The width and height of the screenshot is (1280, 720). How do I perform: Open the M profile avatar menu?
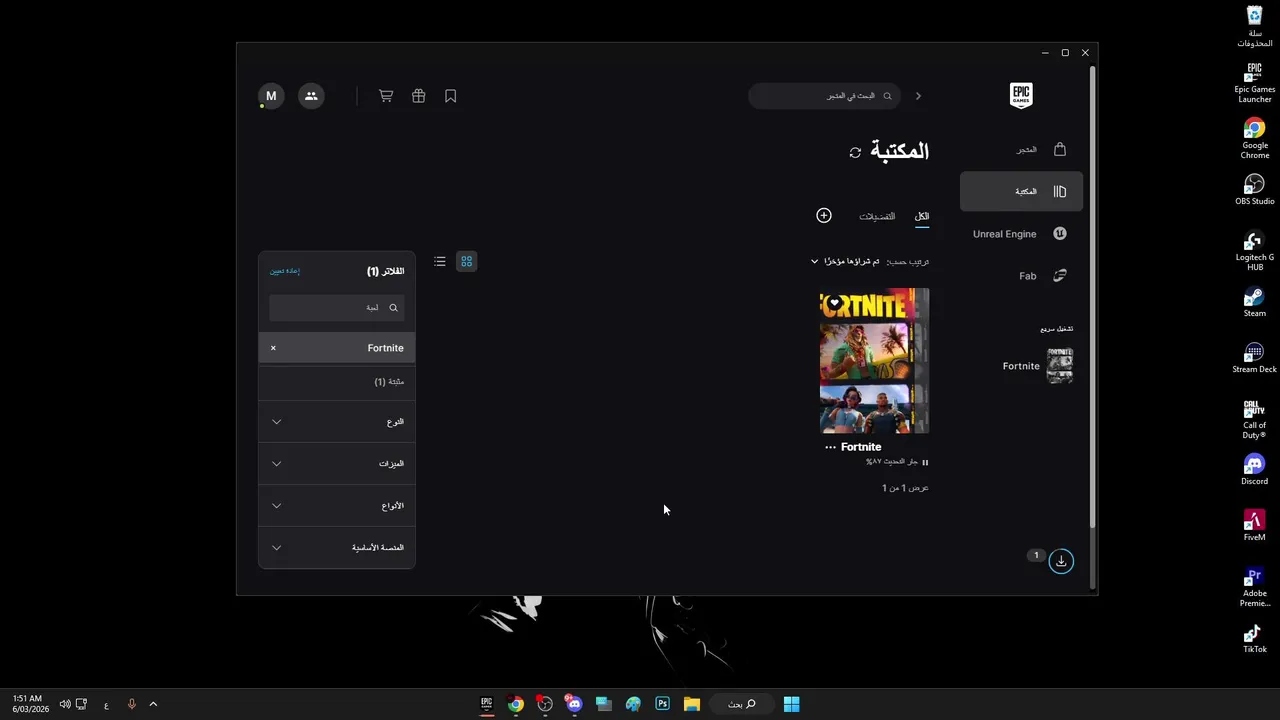271,96
